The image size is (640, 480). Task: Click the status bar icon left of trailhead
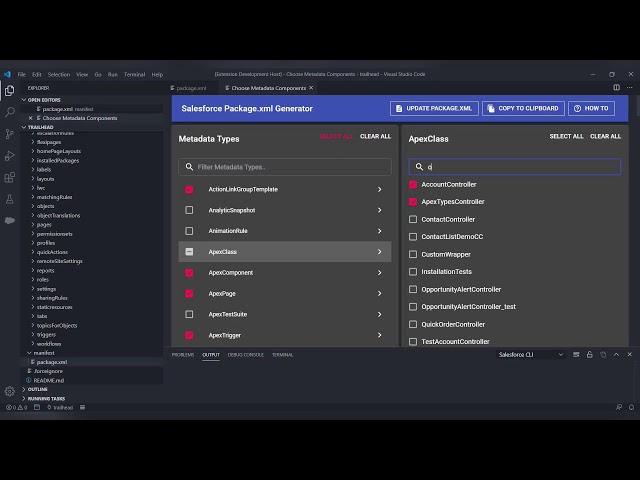point(37,407)
